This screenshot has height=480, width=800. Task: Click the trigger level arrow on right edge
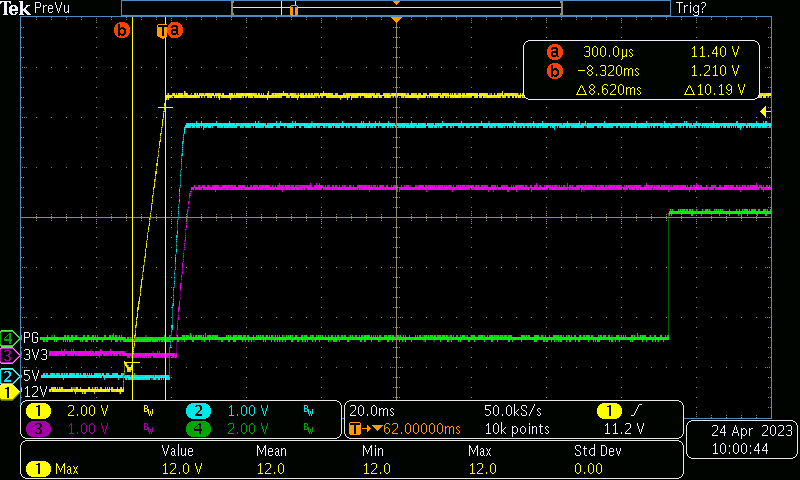tap(765, 110)
